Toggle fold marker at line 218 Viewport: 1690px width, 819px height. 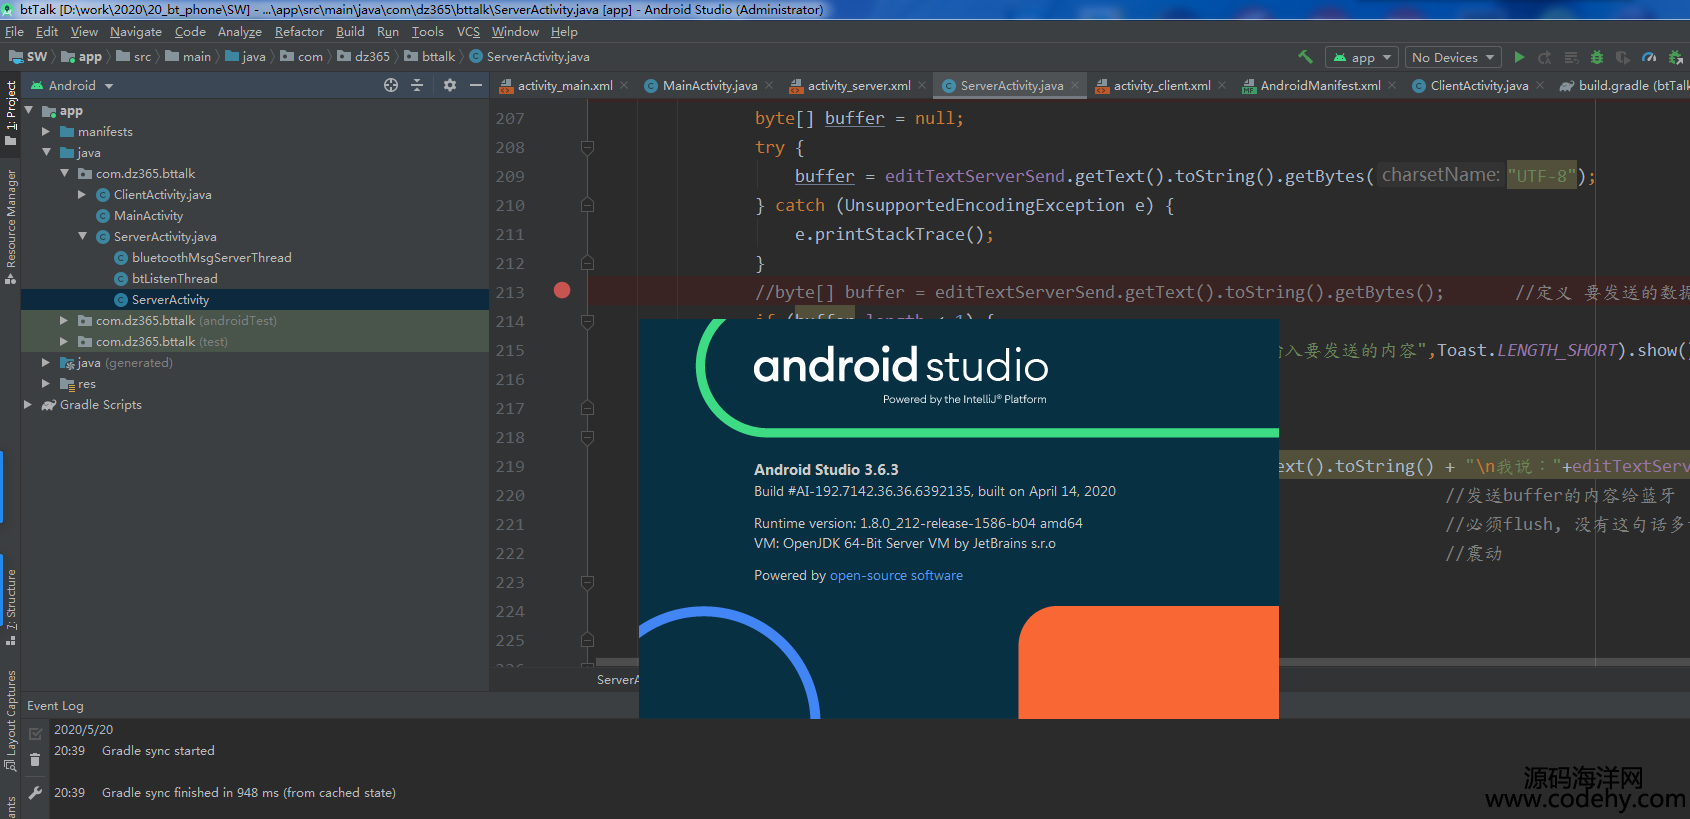click(587, 437)
